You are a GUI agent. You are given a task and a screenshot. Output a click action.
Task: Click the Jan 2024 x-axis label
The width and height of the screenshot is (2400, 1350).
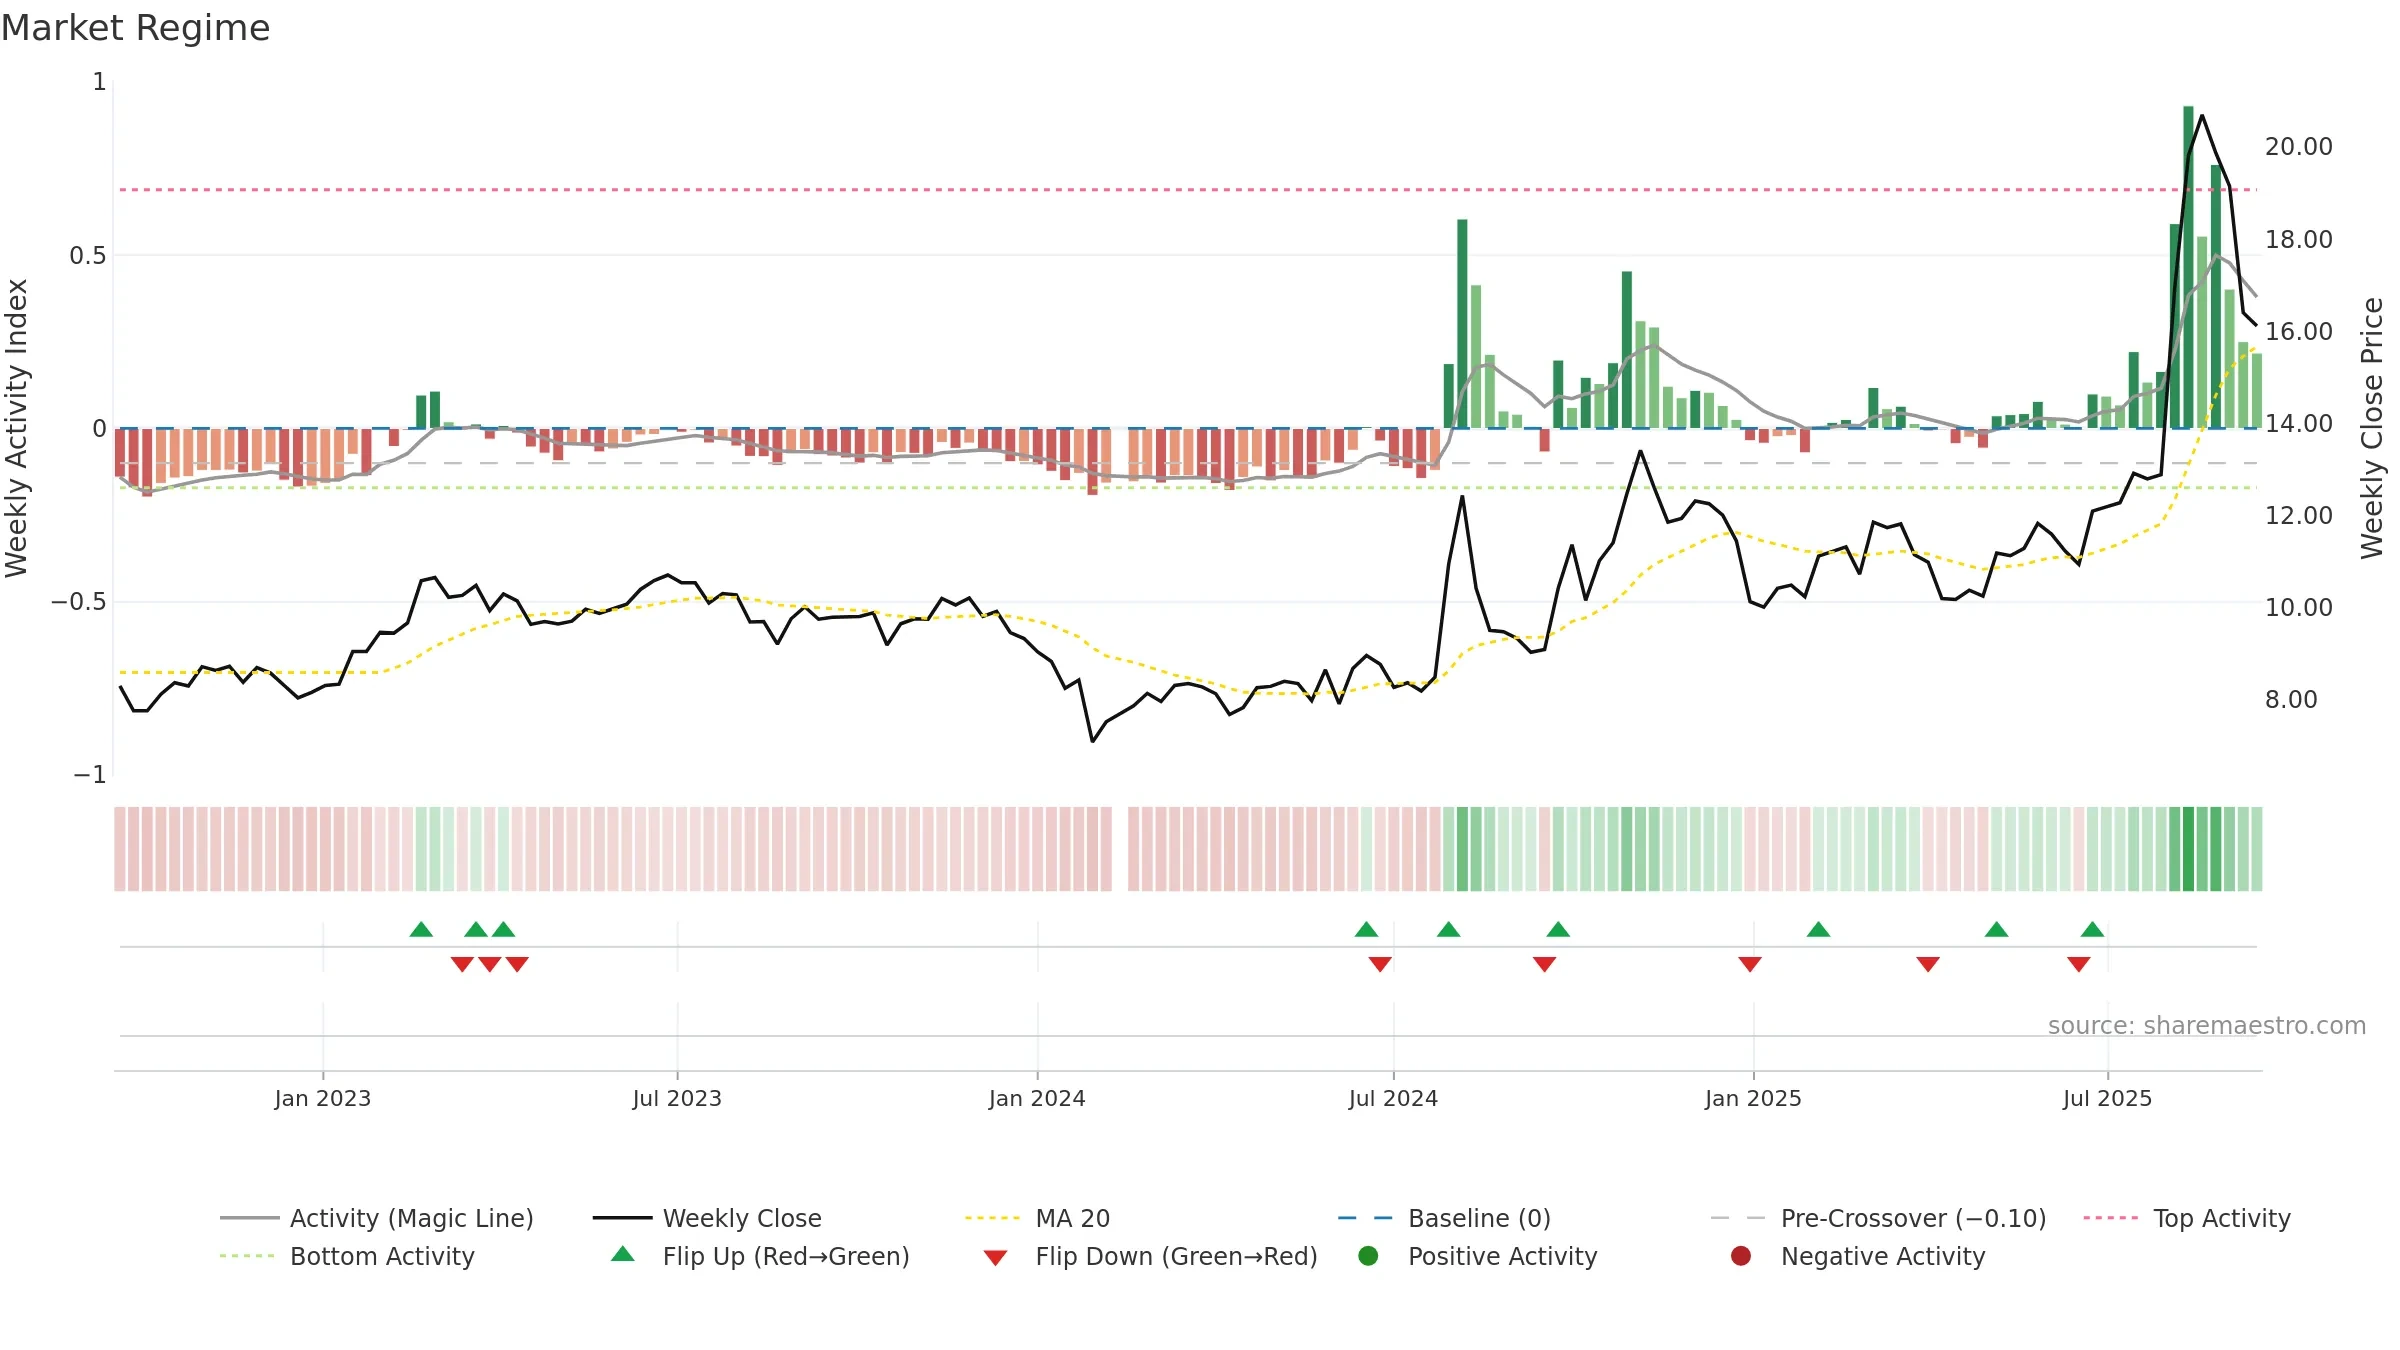point(1037,1098)
